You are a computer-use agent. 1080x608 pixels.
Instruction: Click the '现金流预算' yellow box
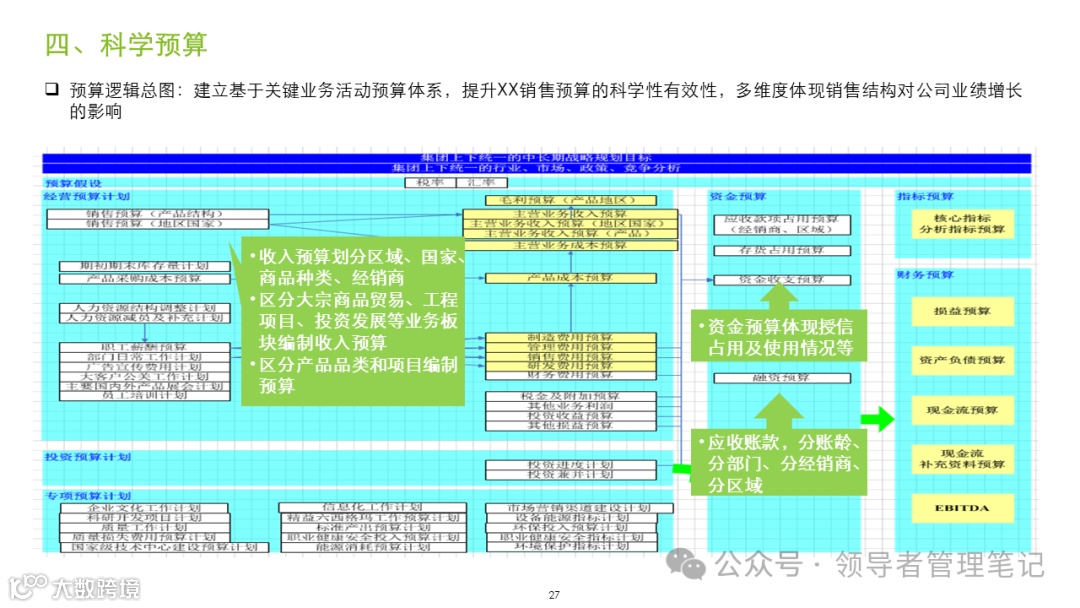click(x=962, y=410)
